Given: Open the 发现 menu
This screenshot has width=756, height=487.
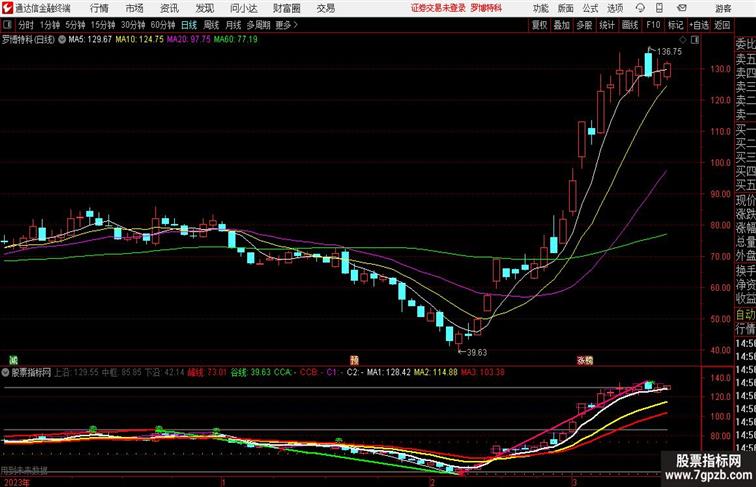Looking at the screenshot, I should coord(204,8).
